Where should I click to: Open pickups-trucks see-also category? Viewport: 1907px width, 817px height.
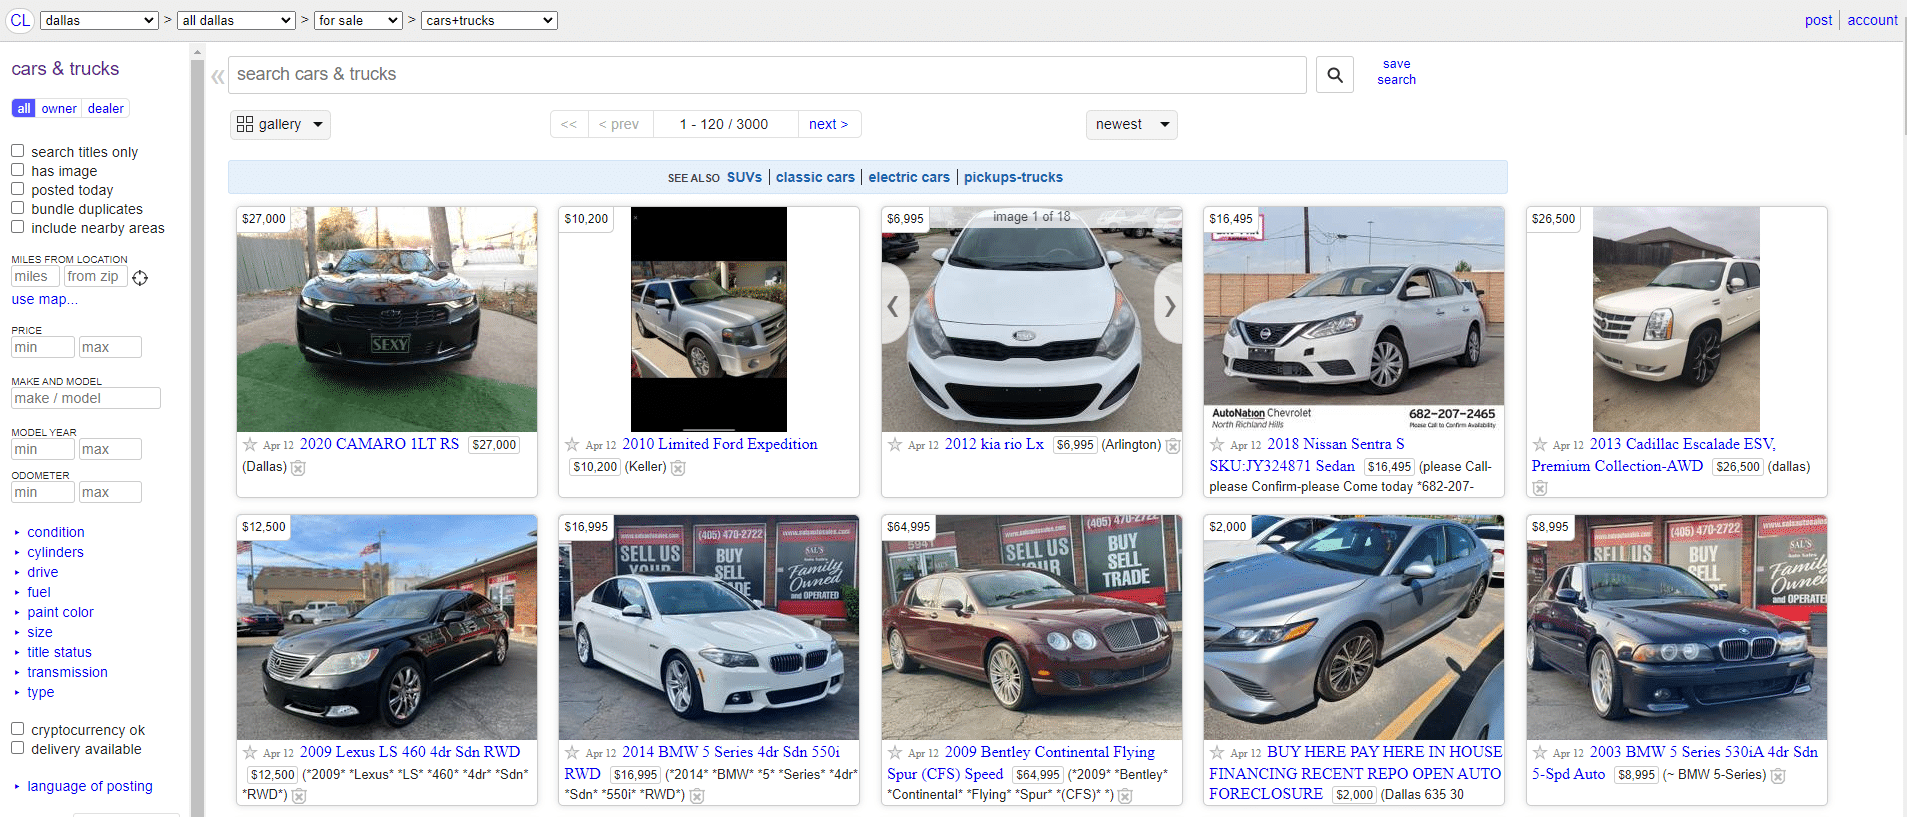[x=1013, y=177]
